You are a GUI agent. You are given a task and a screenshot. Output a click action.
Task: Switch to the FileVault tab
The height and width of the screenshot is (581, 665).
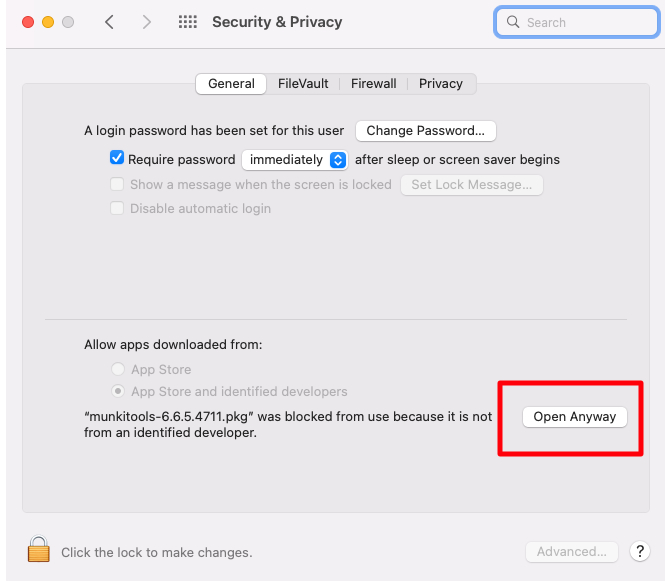[x=303, y=84]
